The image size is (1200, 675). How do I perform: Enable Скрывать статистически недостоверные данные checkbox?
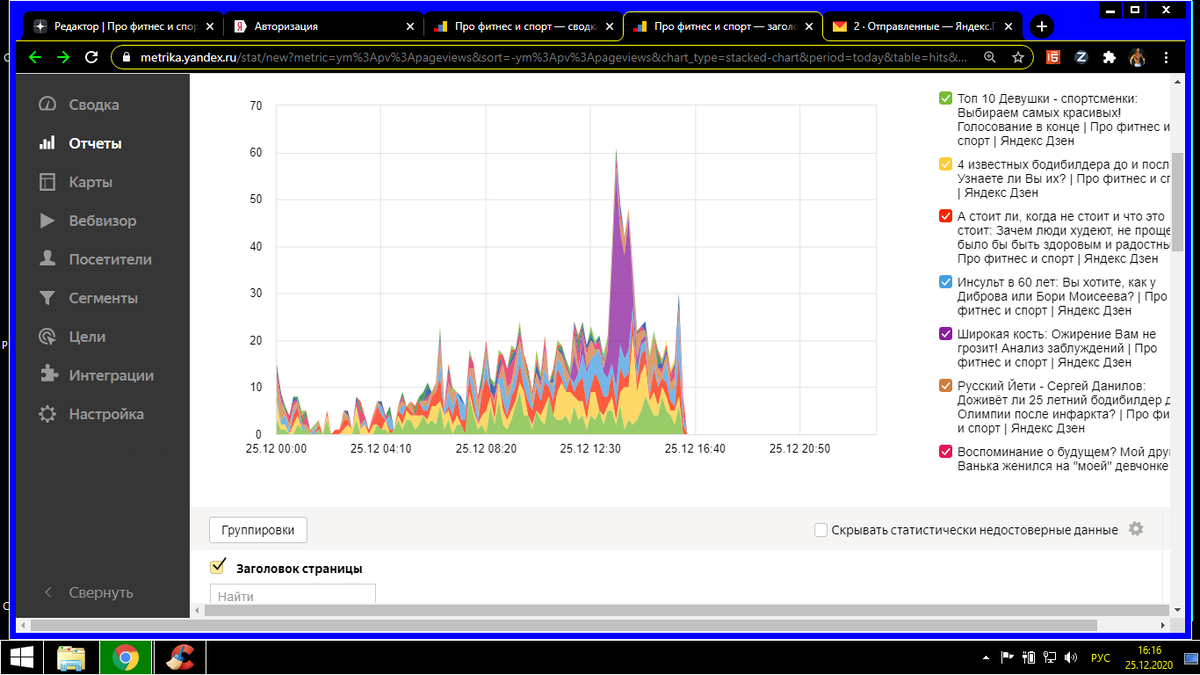821,530
